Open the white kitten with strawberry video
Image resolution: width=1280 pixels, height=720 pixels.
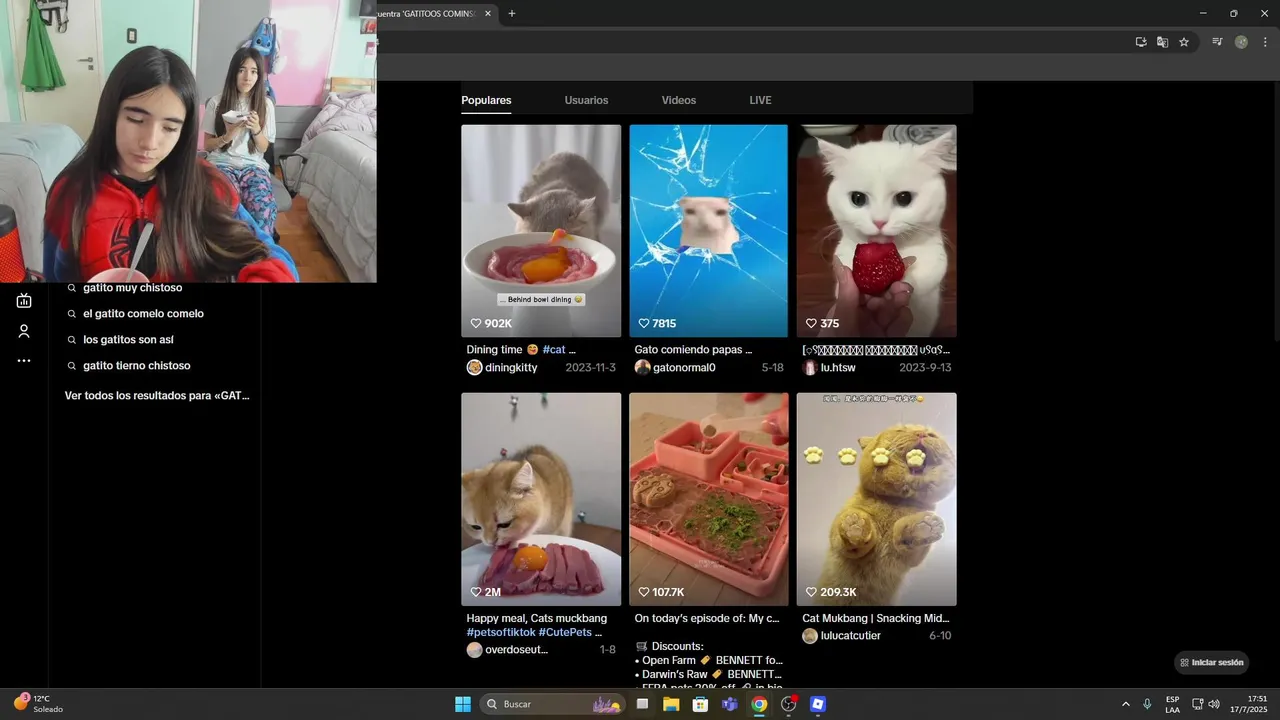877,231
